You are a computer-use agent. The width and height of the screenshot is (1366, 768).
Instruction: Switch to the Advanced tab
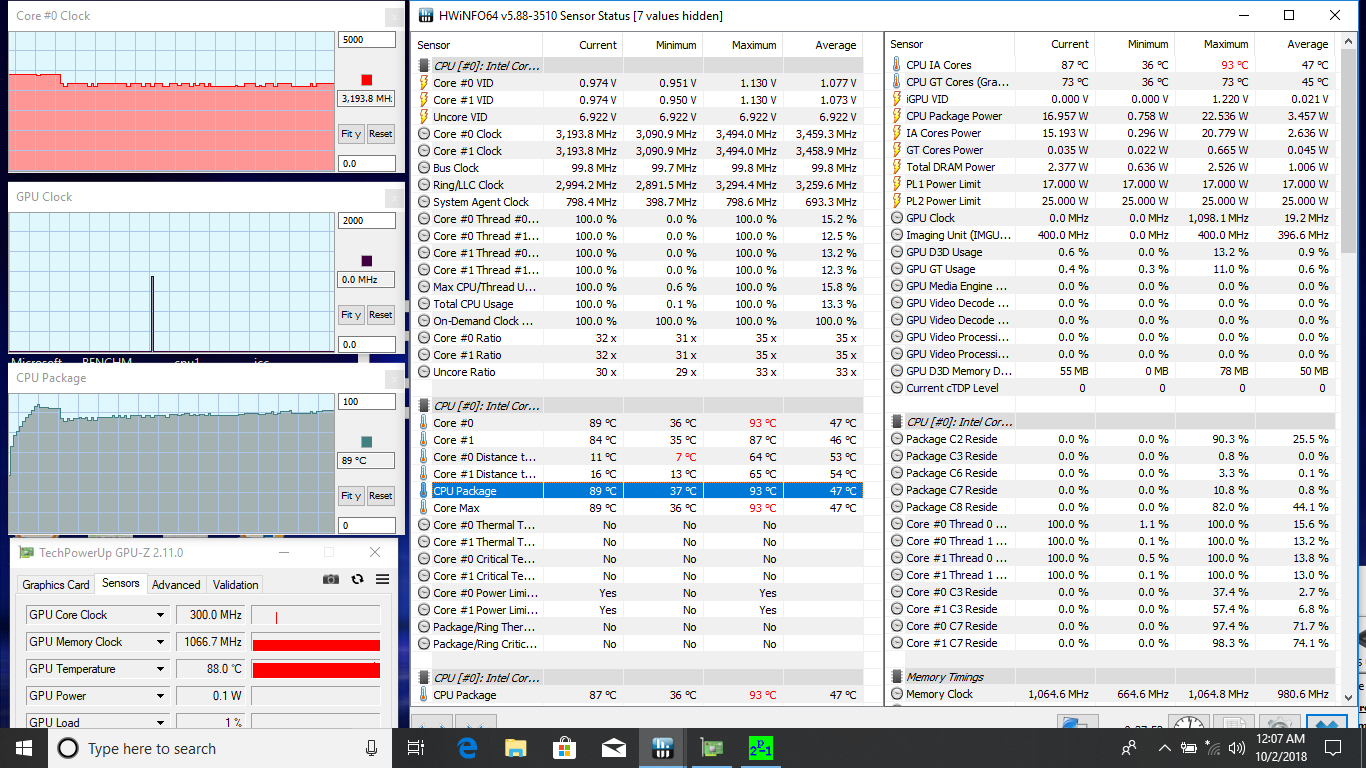pos(177,585)
